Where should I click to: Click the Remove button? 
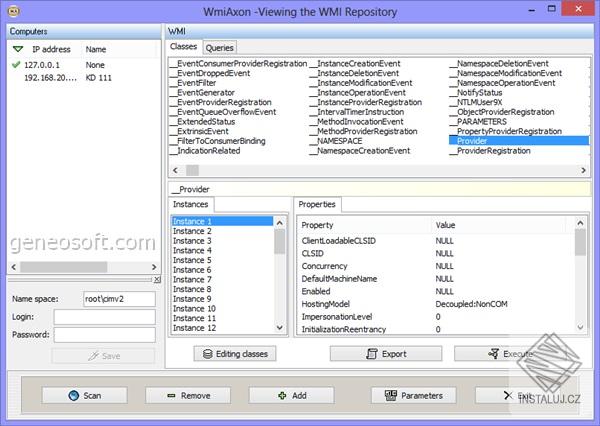tap(188, 395)
